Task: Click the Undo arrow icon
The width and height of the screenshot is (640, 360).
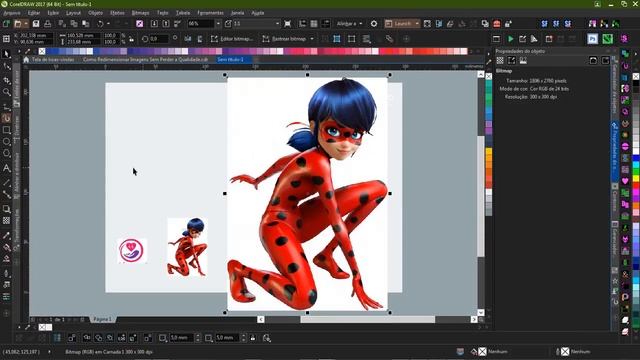Action: (x=100, y=24)
